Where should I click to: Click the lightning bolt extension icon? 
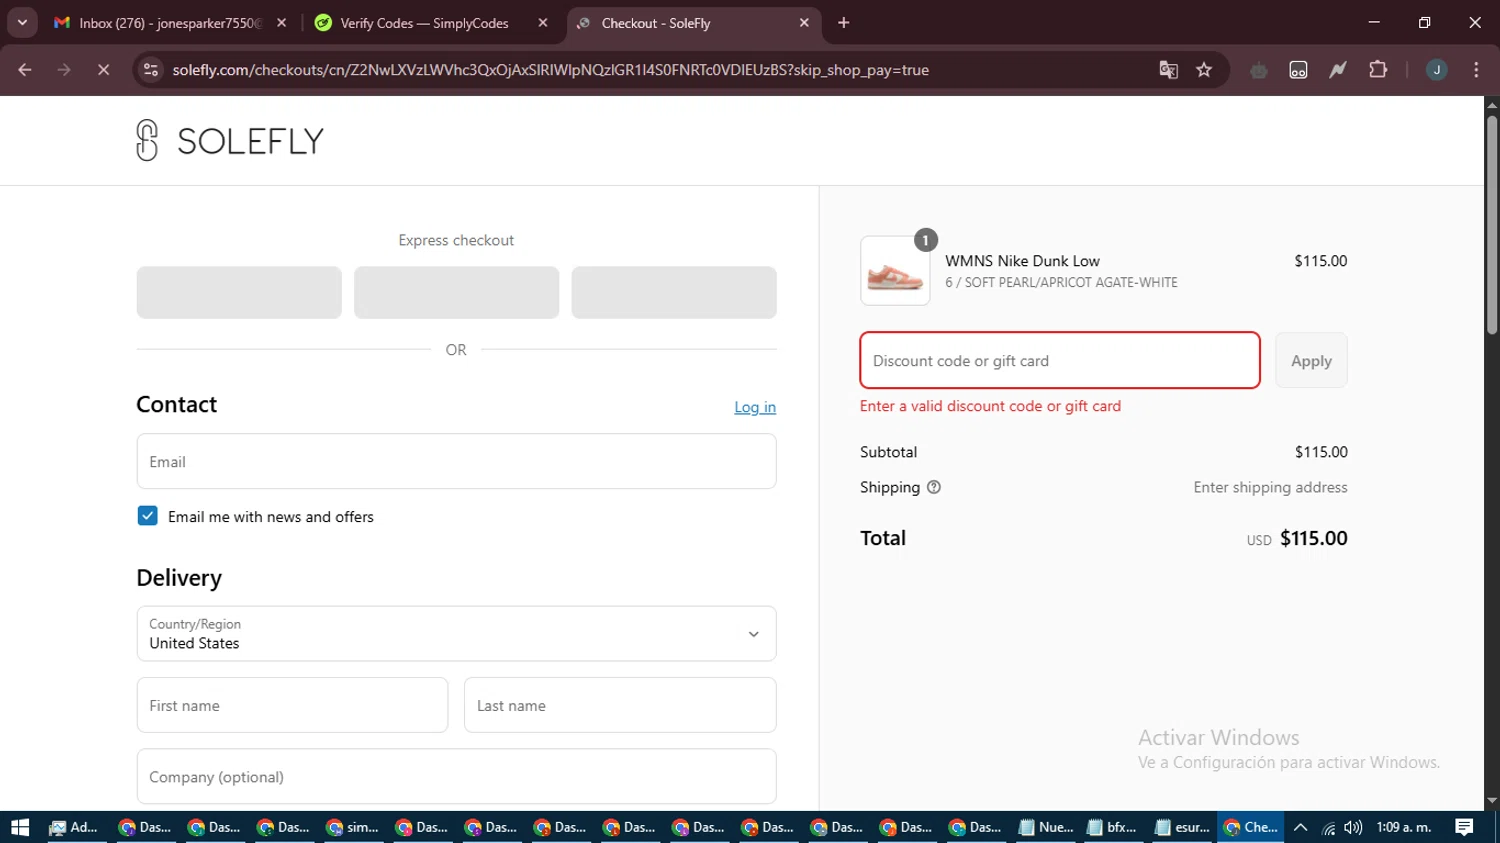(1338, 70)
